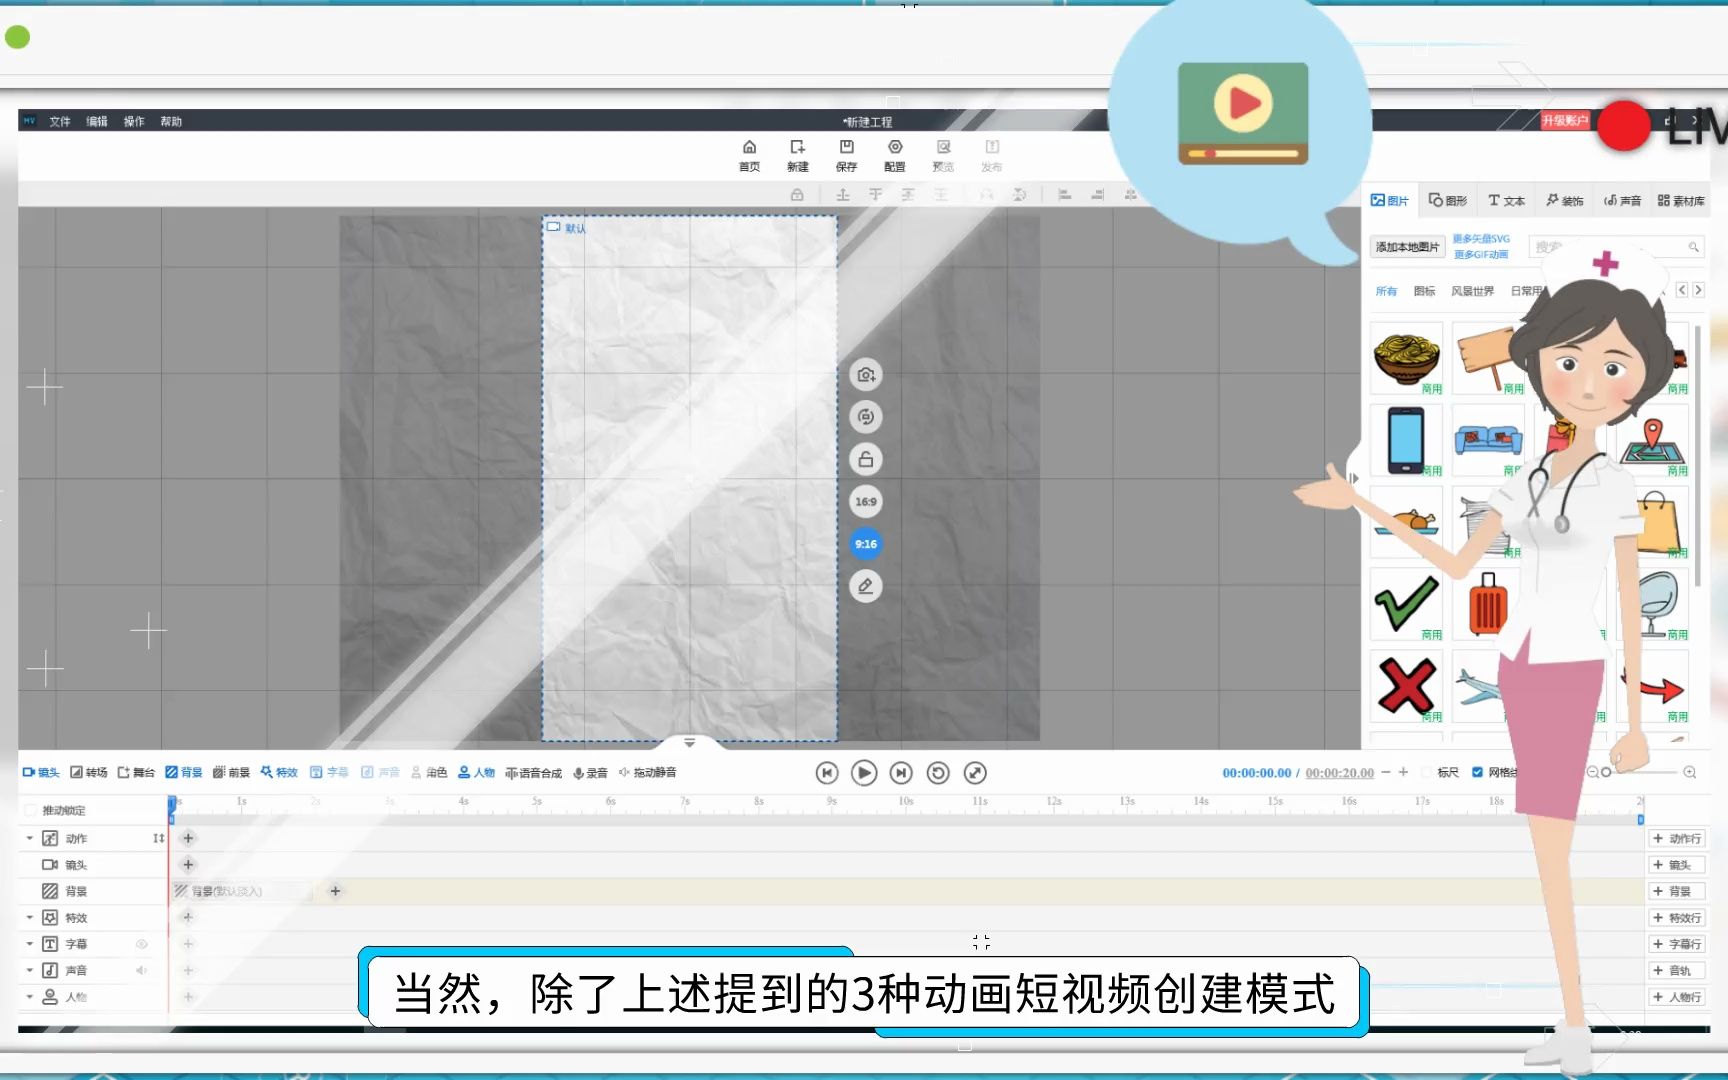The image size is (1728, 1080).
Task: Switch to 装饰 decoration tab
Action: tap(1565, 201)
